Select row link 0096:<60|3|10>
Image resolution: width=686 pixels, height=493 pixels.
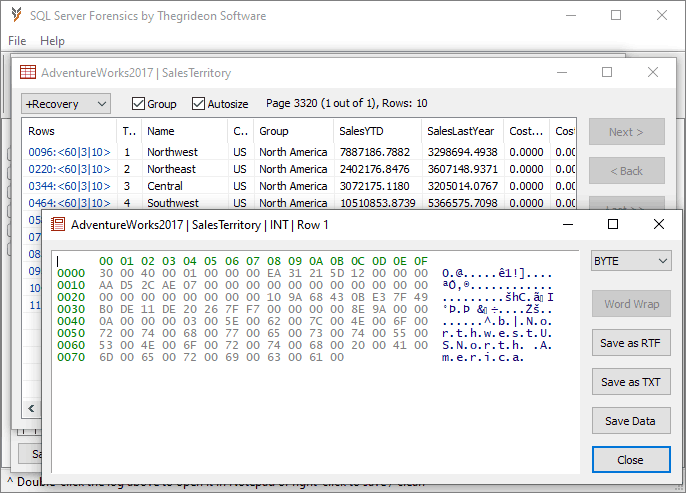[69, 152]
